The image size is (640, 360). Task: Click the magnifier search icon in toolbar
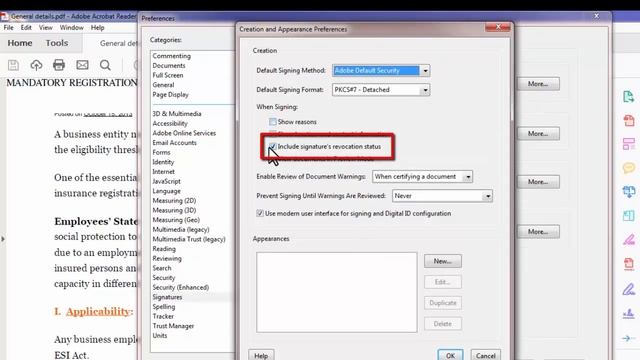(105, 65)
